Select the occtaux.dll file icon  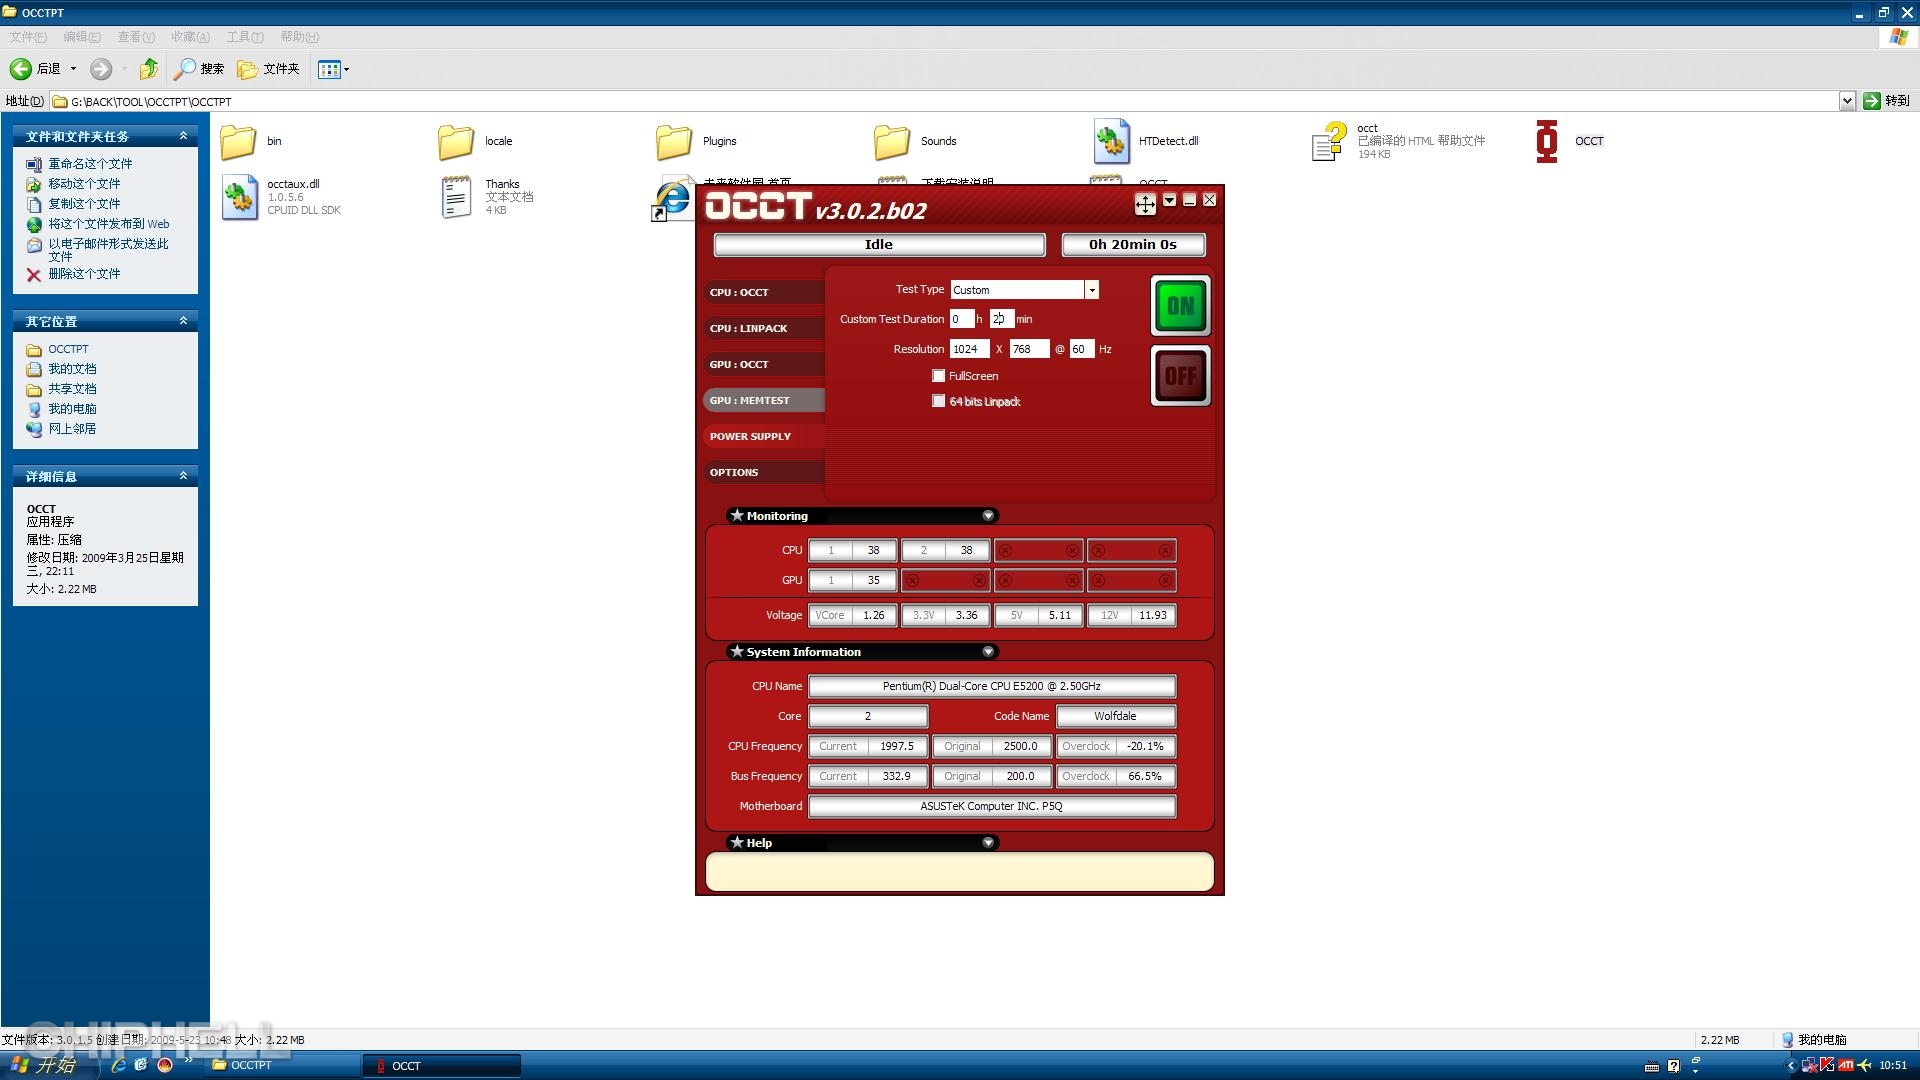point(239,197)
